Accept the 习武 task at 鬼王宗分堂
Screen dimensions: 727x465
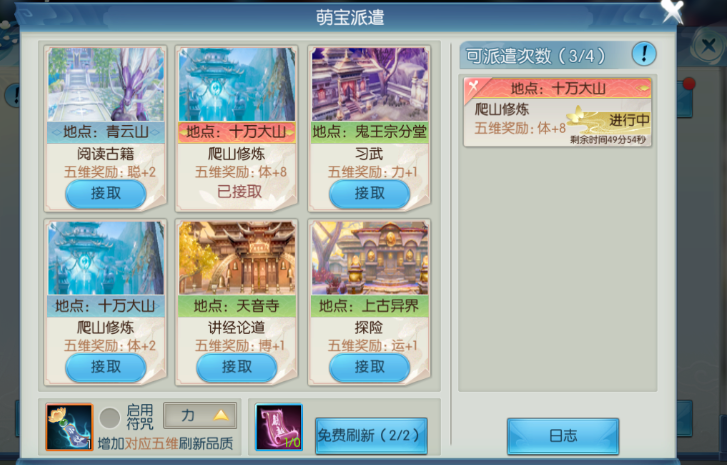pos(370,193)
